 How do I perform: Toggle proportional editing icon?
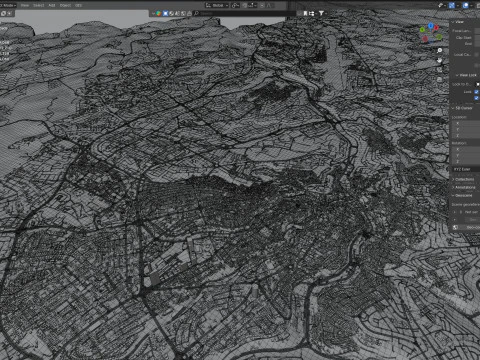(x=262, y=5)
